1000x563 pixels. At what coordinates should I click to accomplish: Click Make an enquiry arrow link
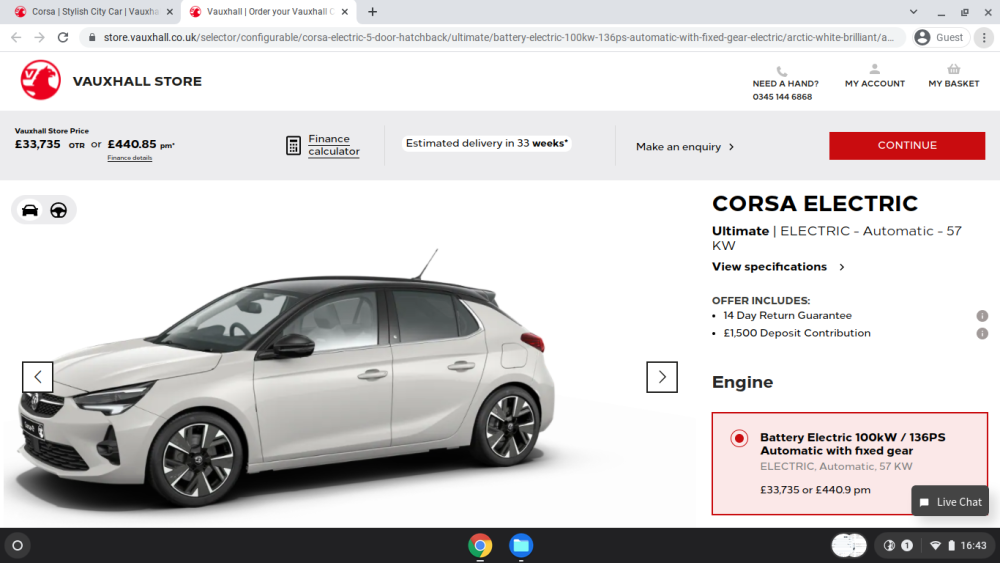pyautogui.click(x=685, y=147)
